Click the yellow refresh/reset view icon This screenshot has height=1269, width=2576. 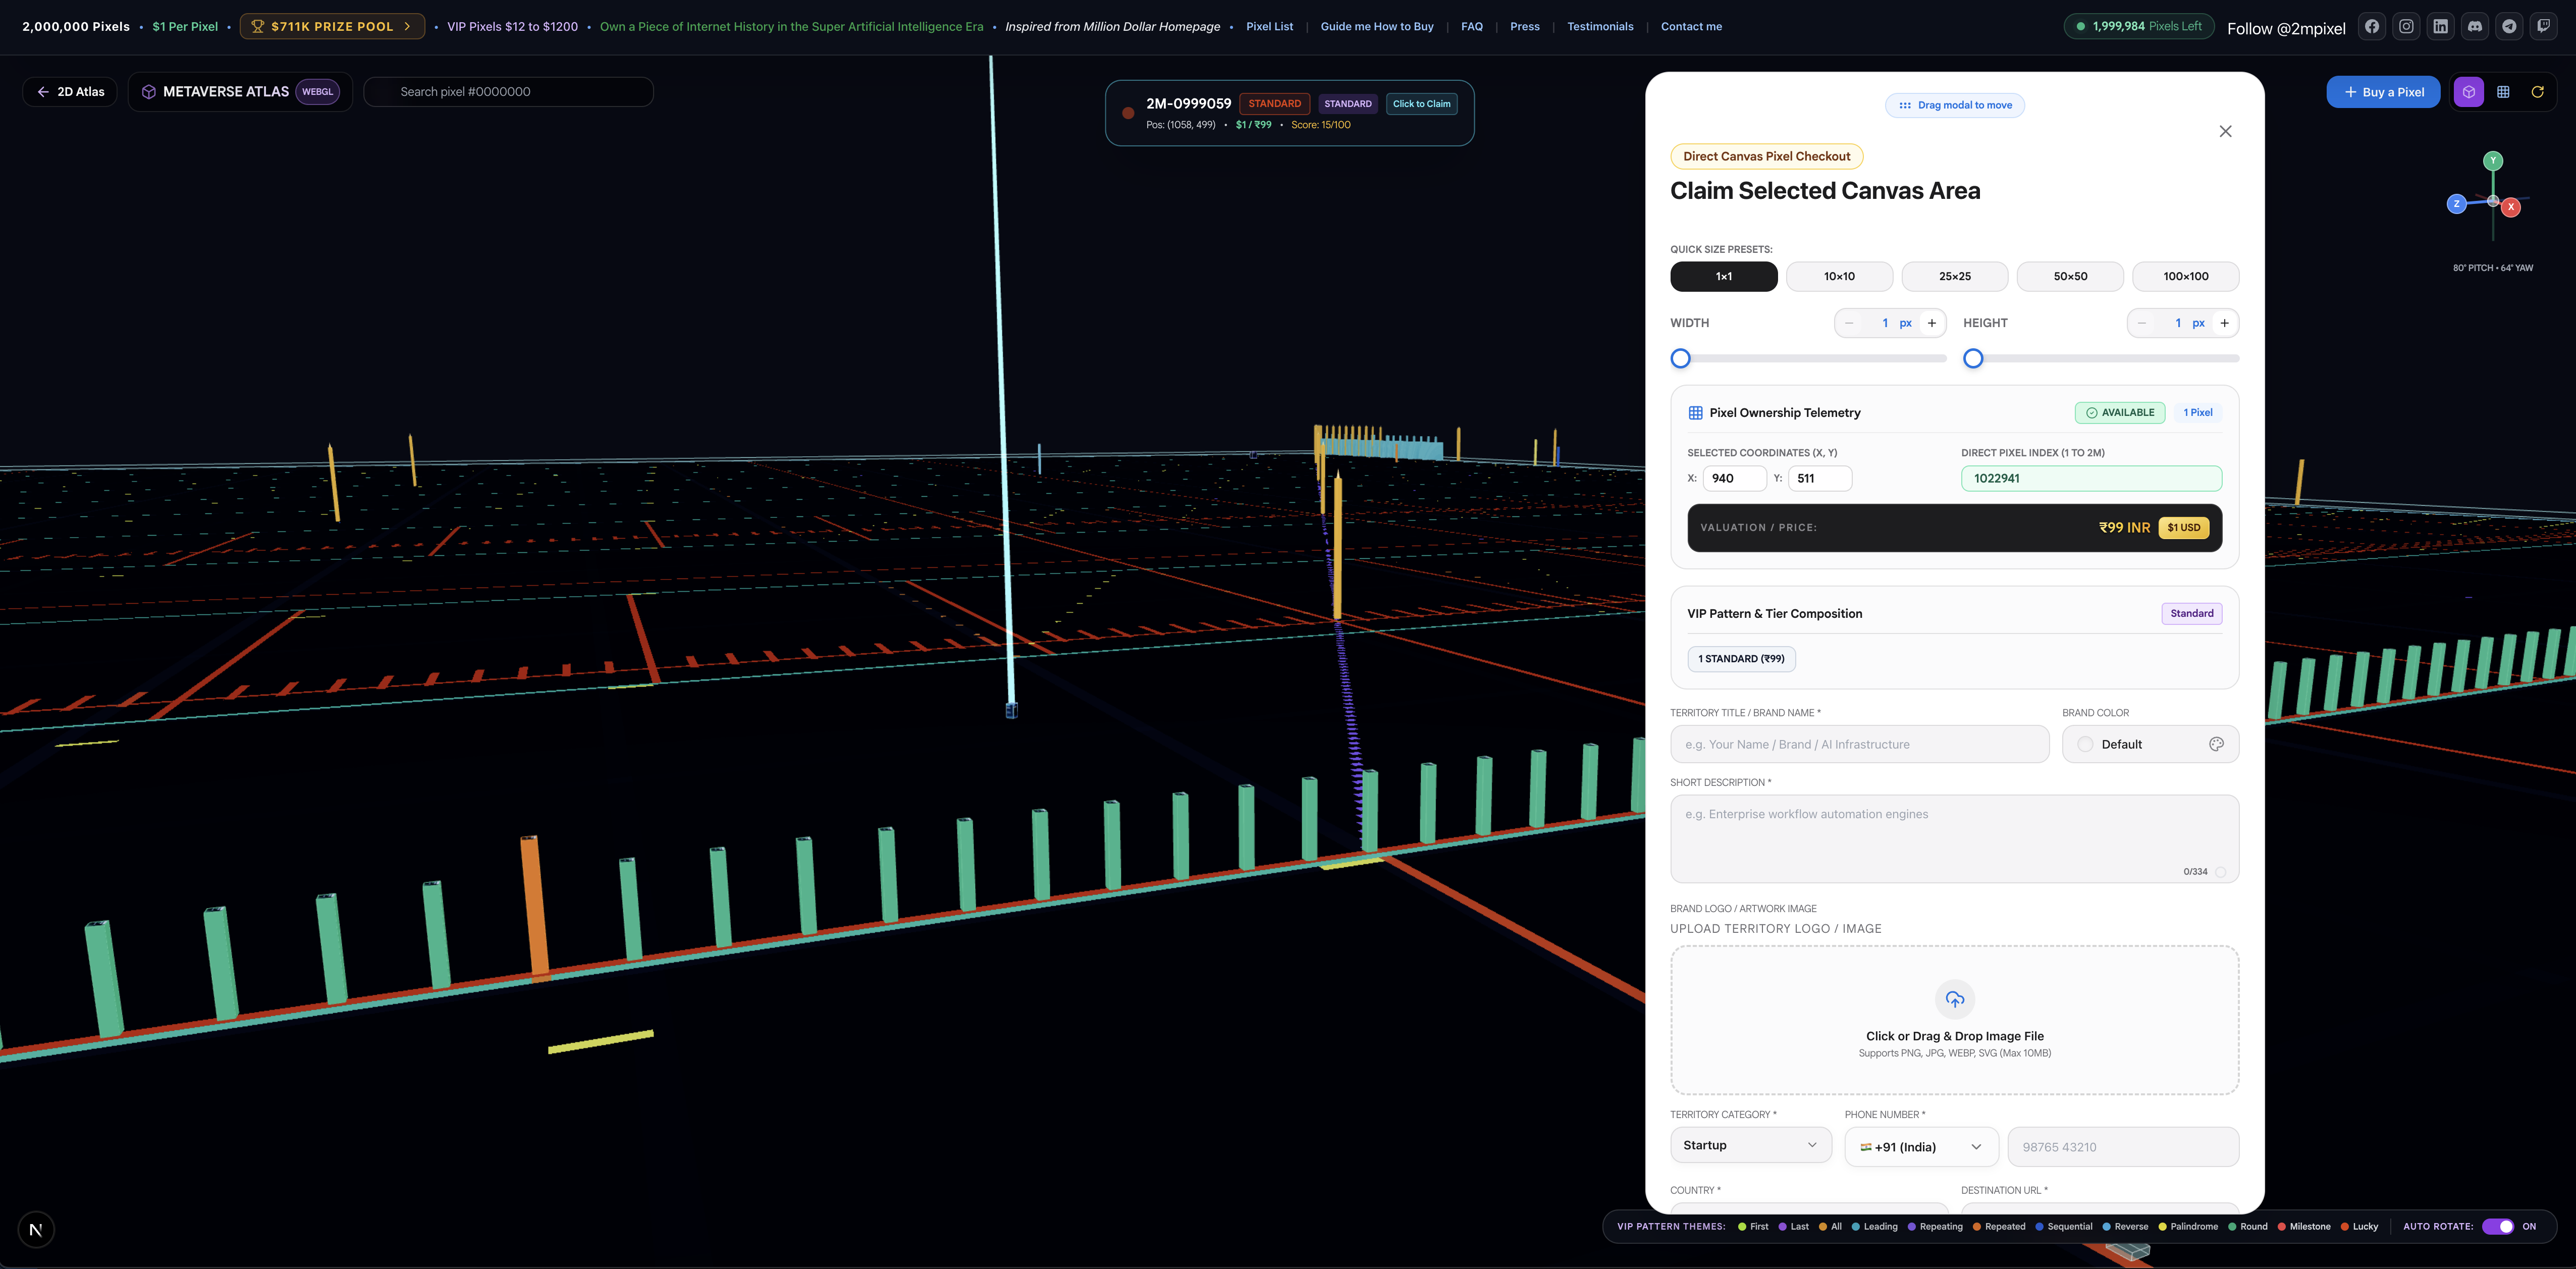click(x=2537, y=92)
